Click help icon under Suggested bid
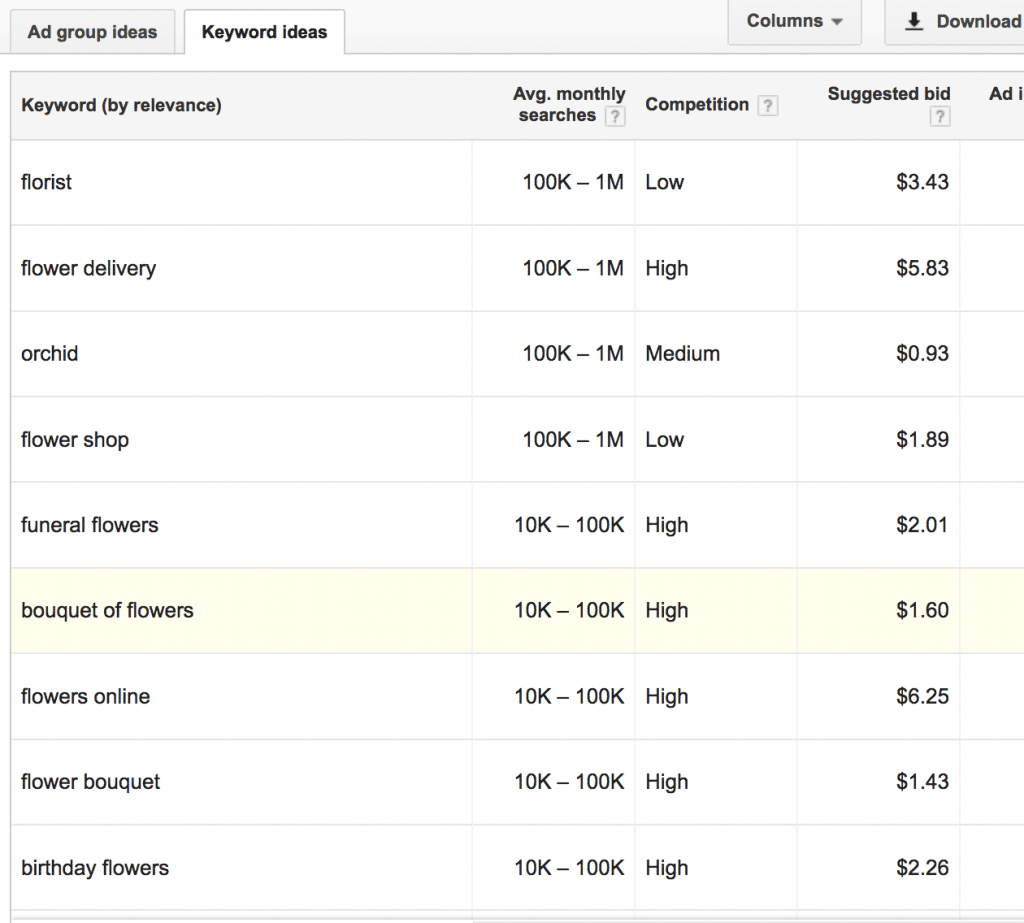Viewport: 1024px width, 923px height. point(939,116)
